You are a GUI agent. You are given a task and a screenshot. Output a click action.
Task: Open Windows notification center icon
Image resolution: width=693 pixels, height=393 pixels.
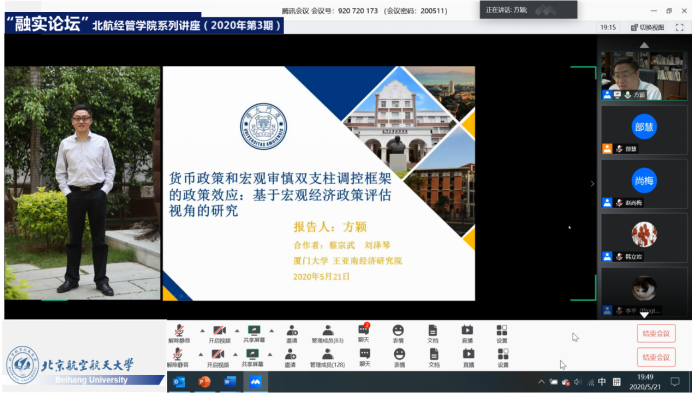675,382
